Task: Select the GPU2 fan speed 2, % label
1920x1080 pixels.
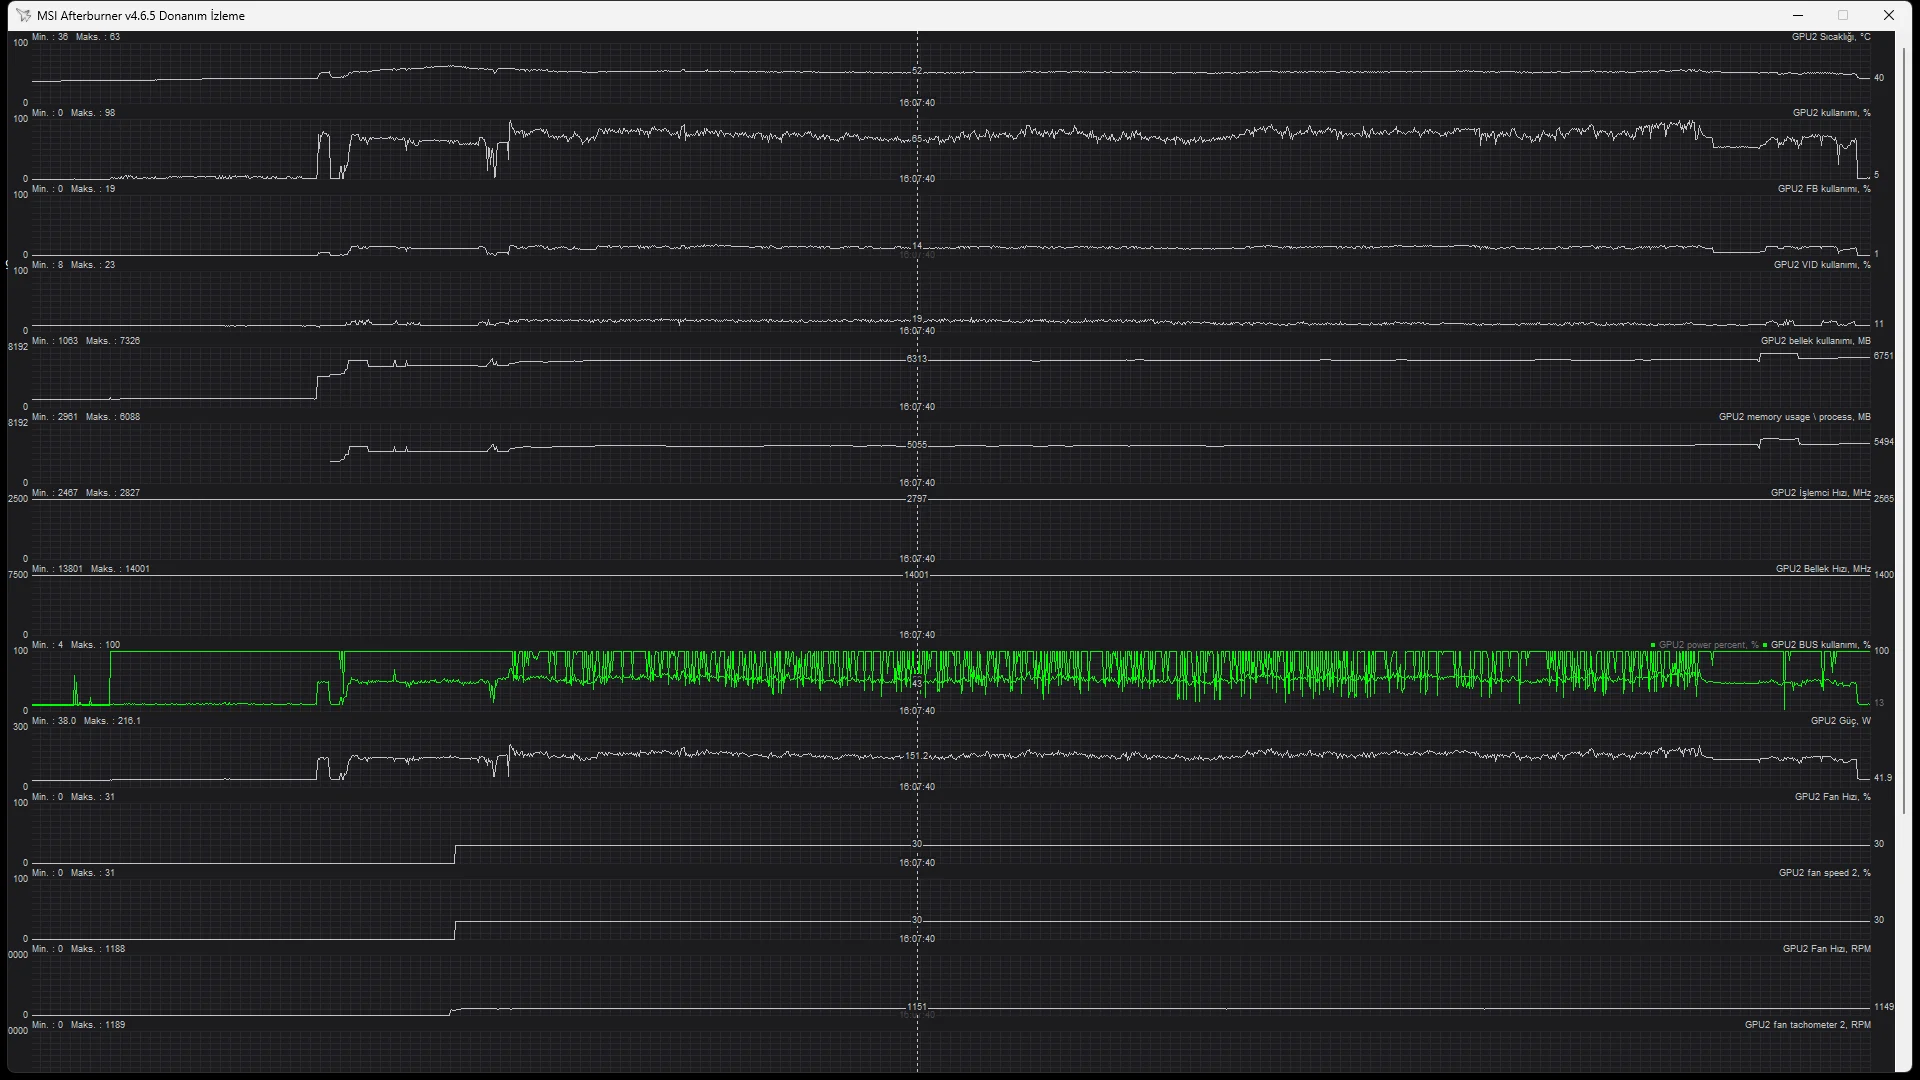Action: [x=1824, y=873]
